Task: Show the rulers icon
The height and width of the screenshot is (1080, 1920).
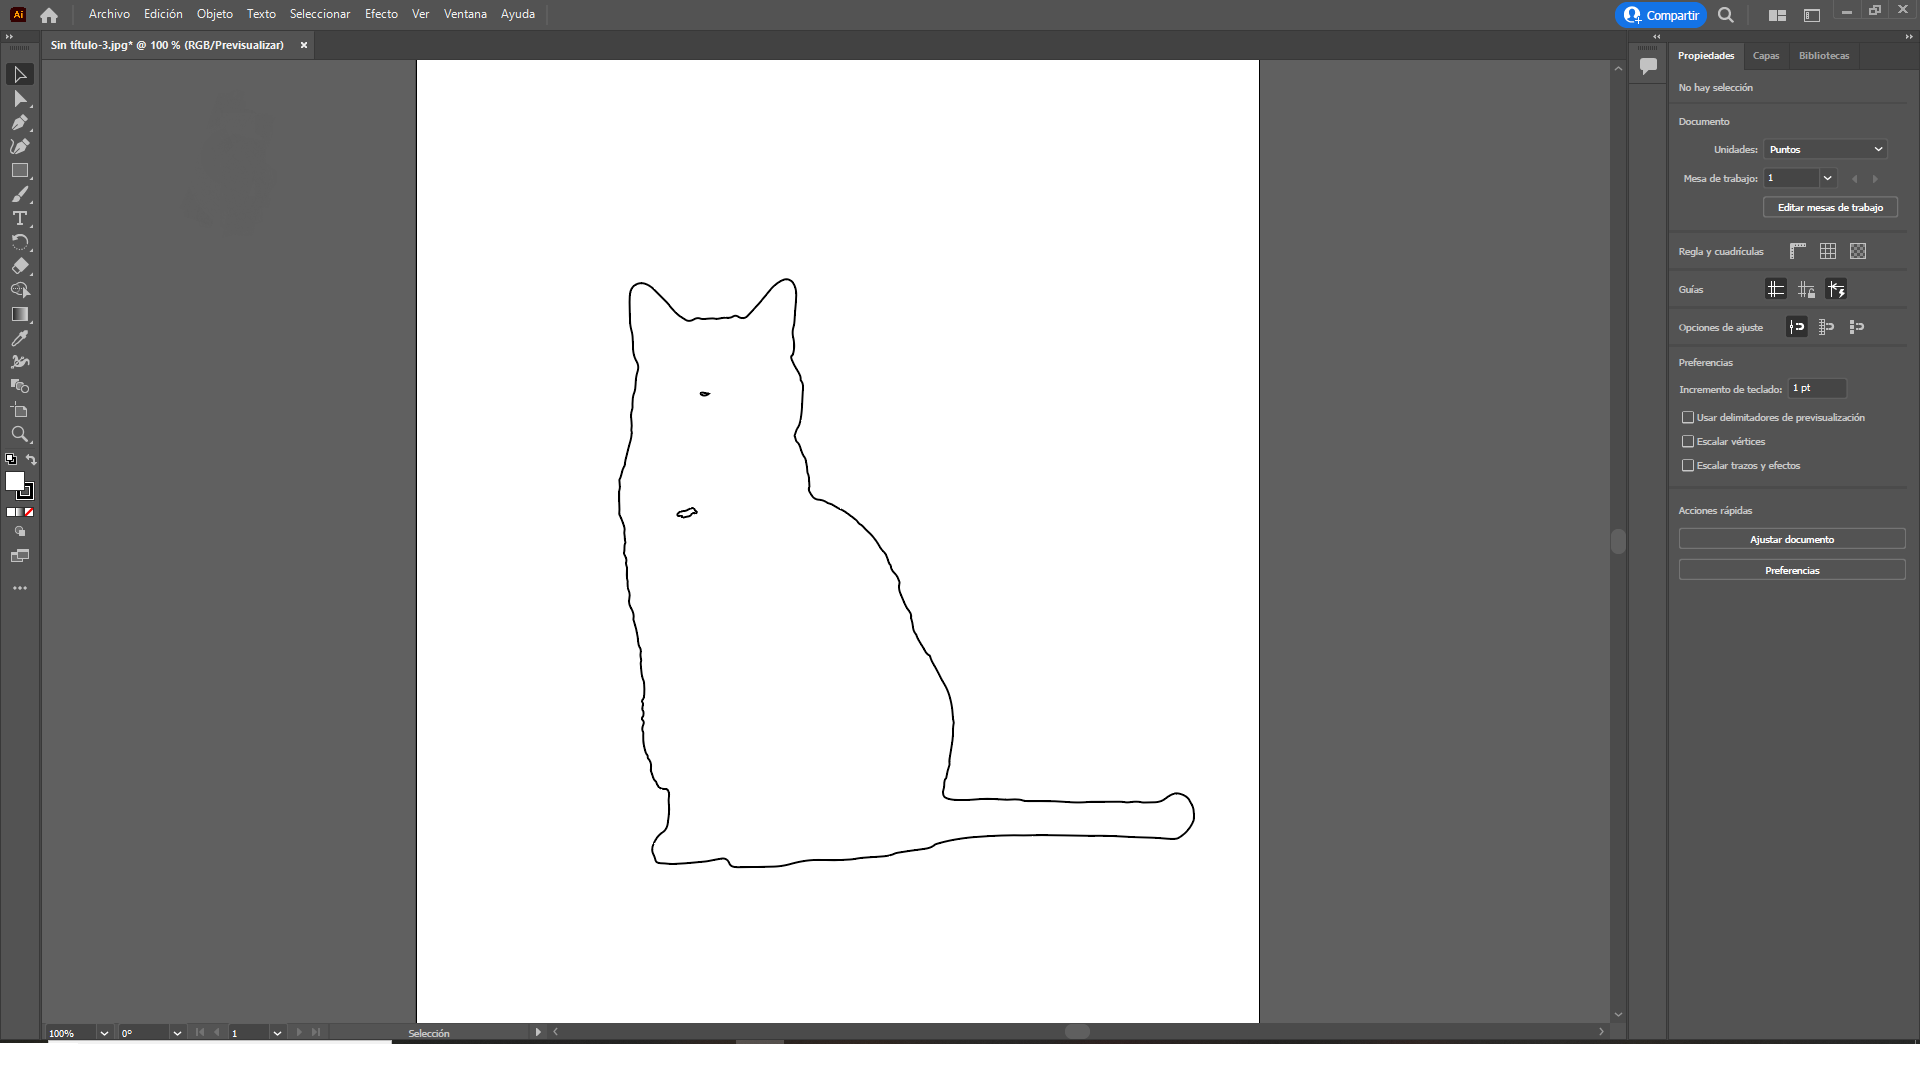Action: (x=1797, y=251)
